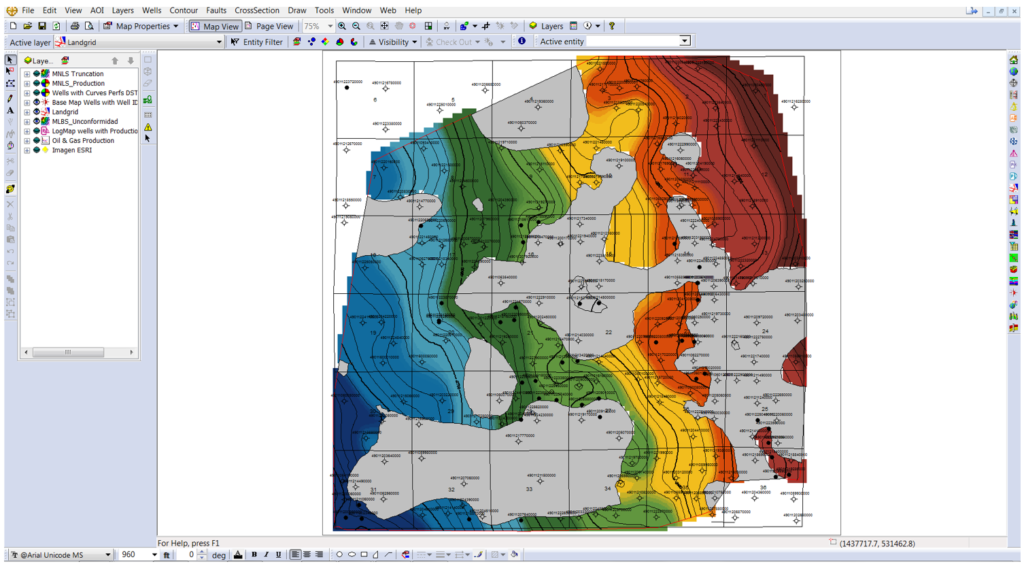
Task: Move layer up with arrow icon
Action: coord(115,61)
